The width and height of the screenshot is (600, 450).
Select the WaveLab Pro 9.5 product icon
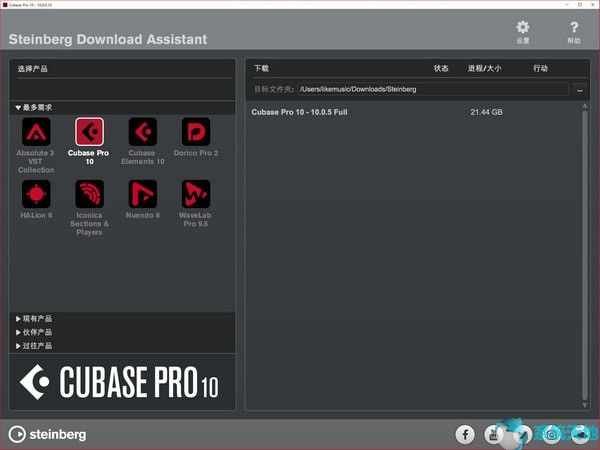click(196, 194)
